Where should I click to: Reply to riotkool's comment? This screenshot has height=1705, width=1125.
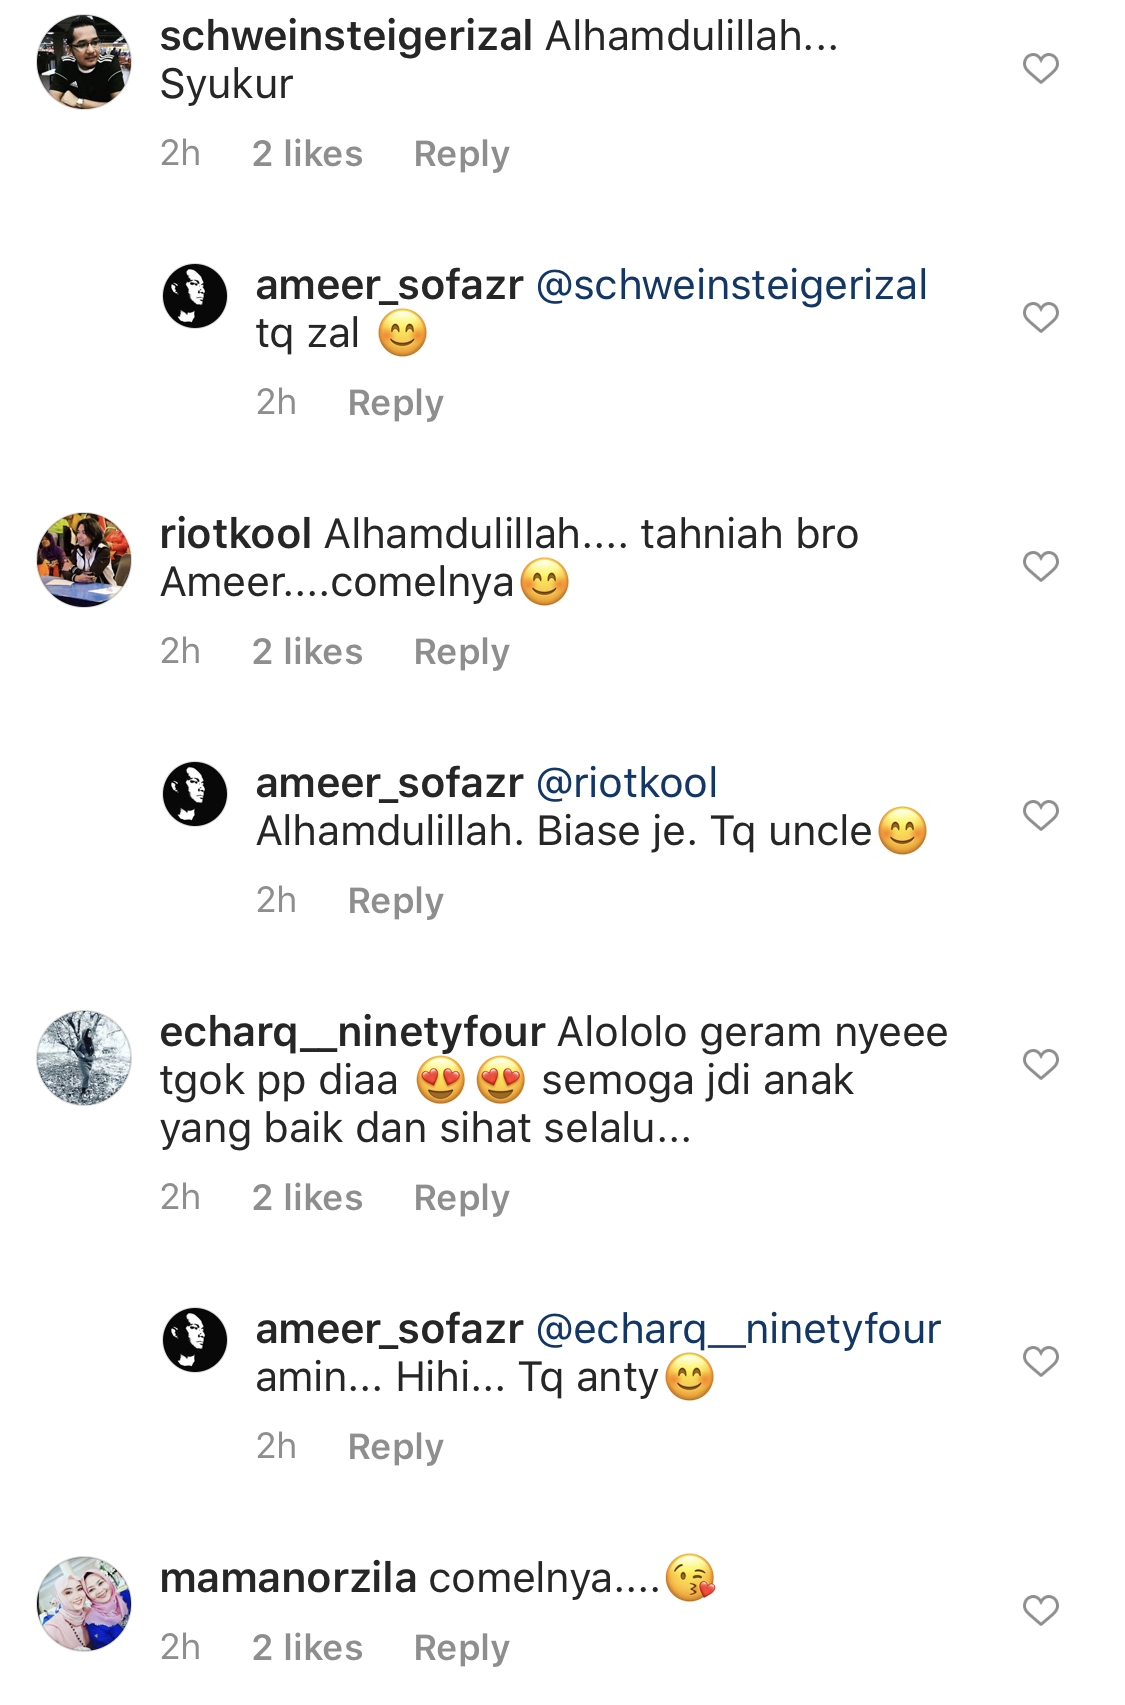point(462,652)
